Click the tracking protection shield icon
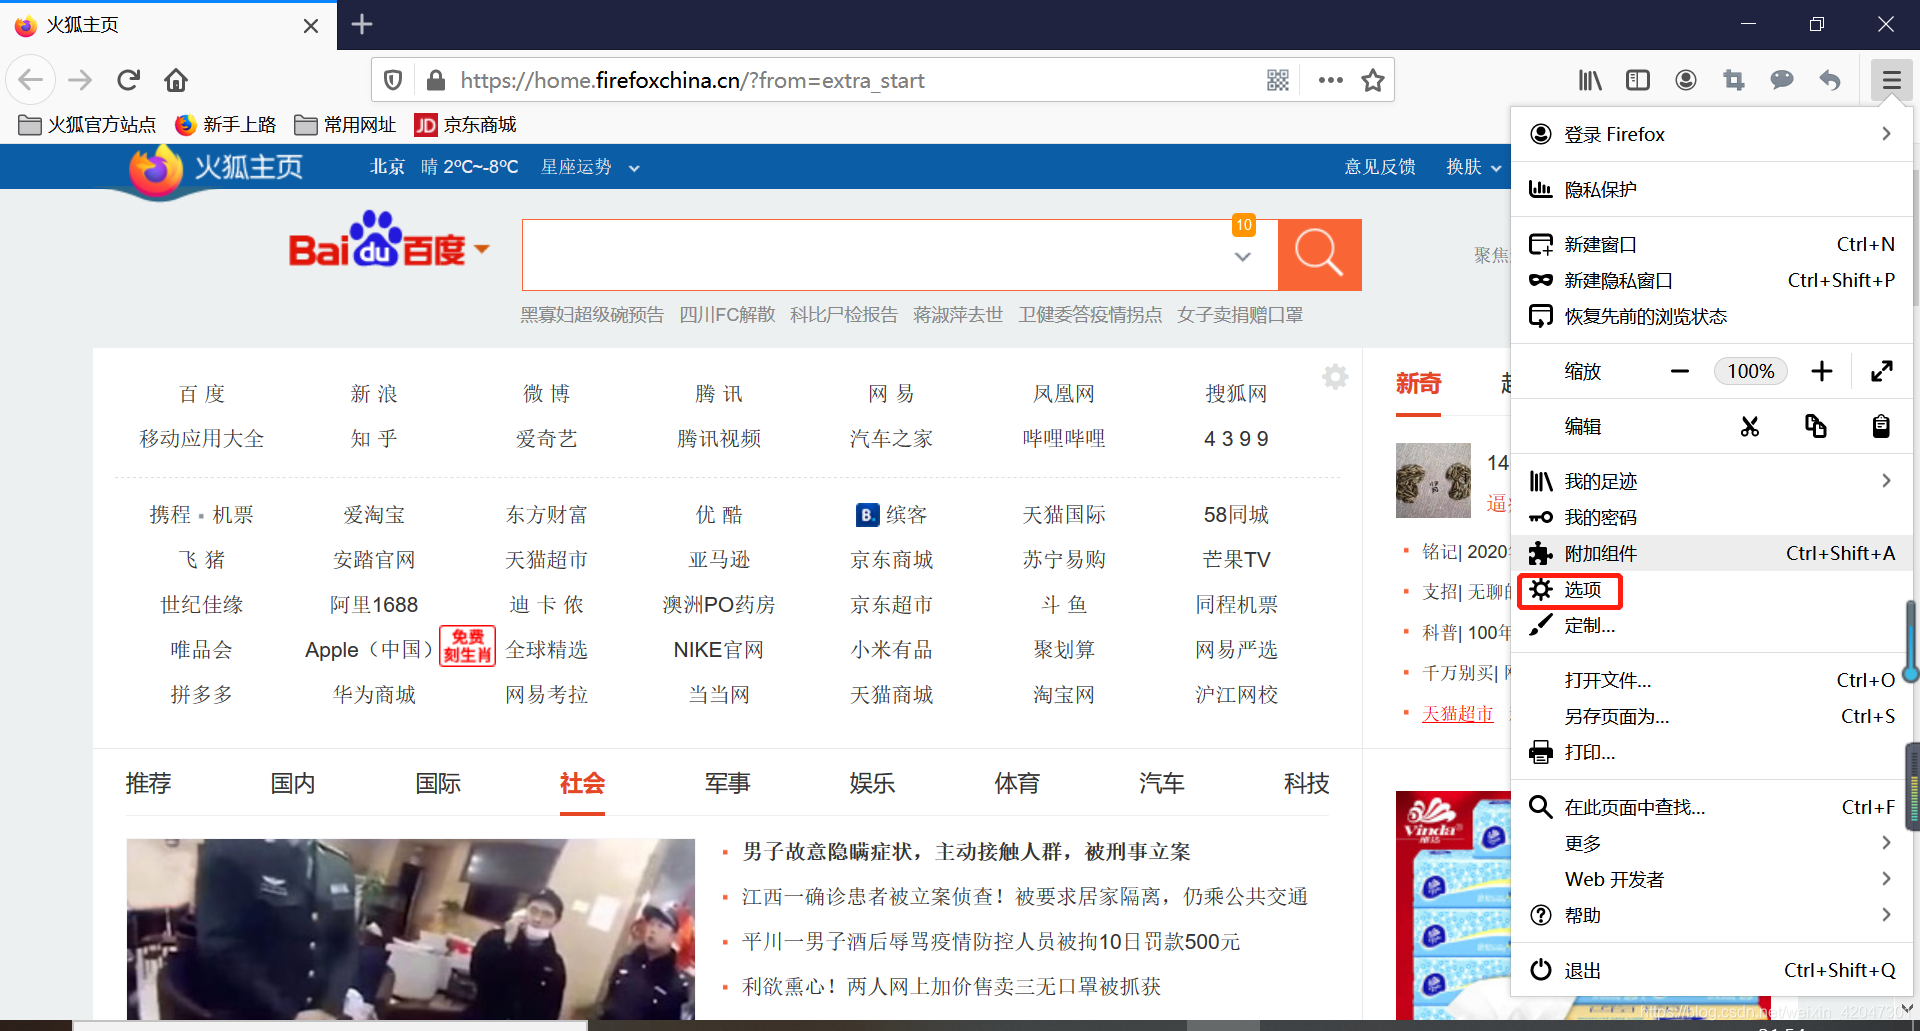1920x1031 pixels. (393, 80)
